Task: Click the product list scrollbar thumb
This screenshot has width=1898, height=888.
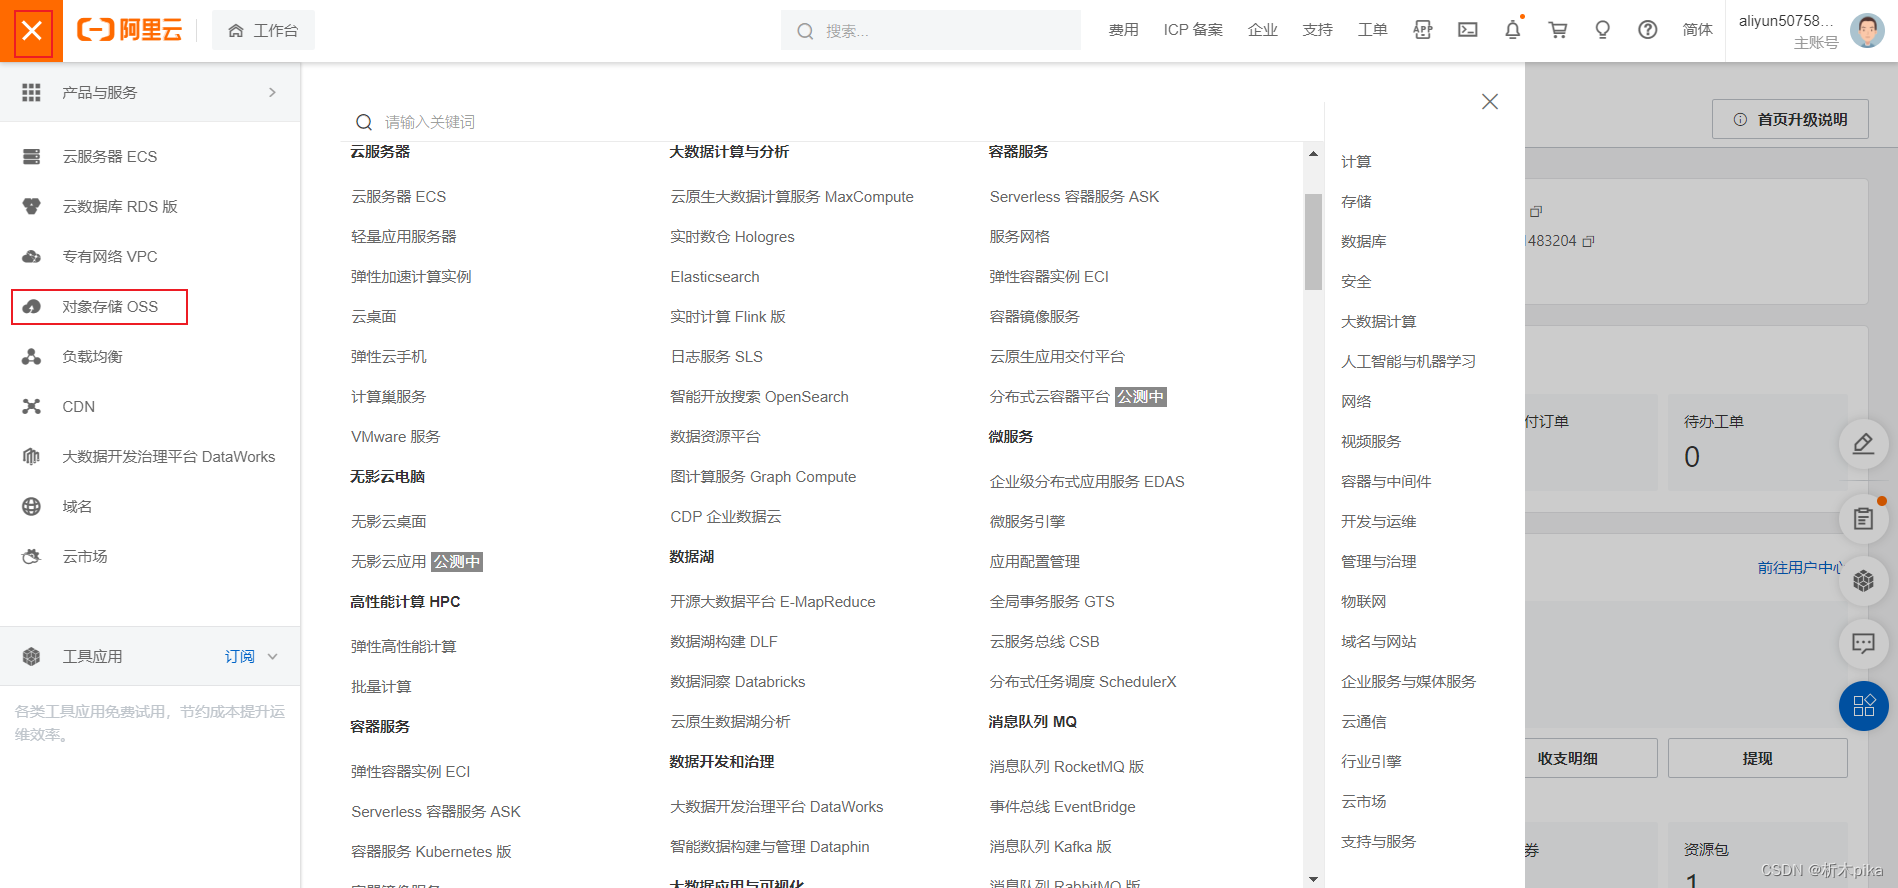Action: [x=1313, y=241]
